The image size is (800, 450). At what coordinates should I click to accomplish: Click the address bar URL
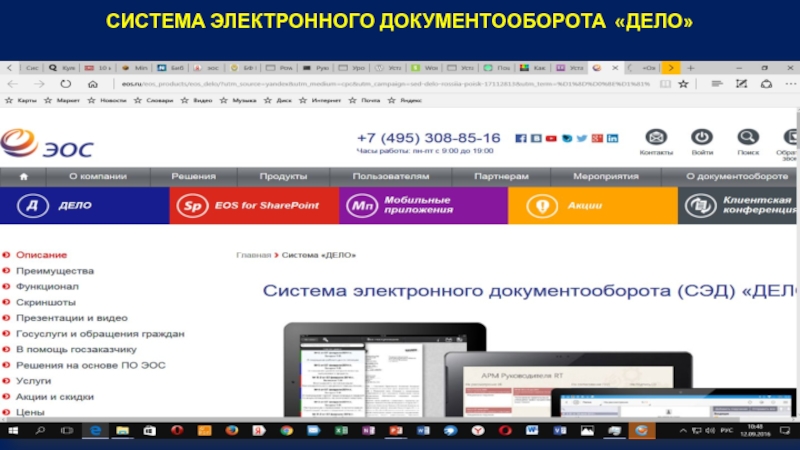click(386, 84)
